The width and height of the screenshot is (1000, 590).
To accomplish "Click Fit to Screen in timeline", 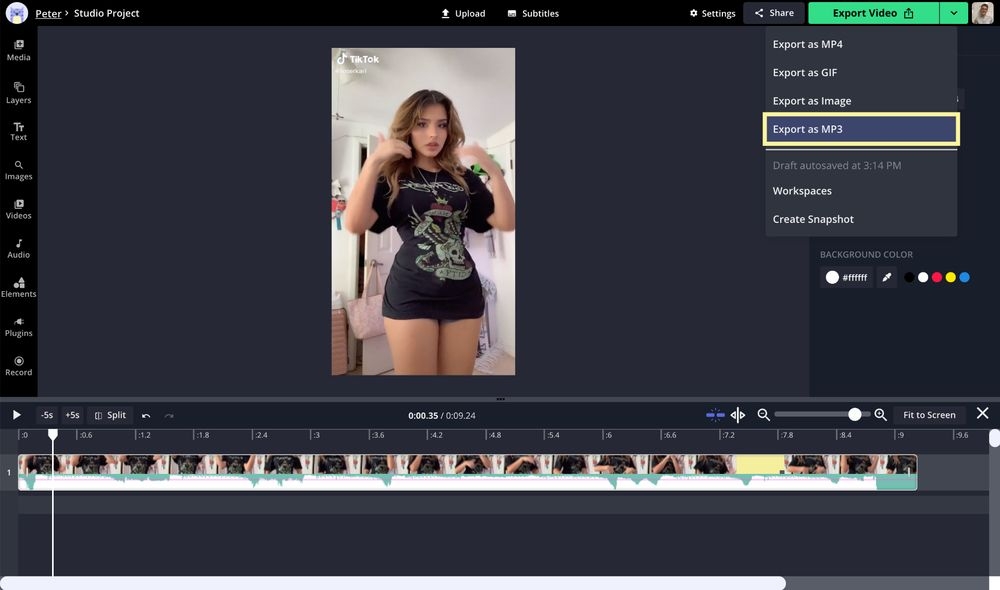I will pos(929,415).
